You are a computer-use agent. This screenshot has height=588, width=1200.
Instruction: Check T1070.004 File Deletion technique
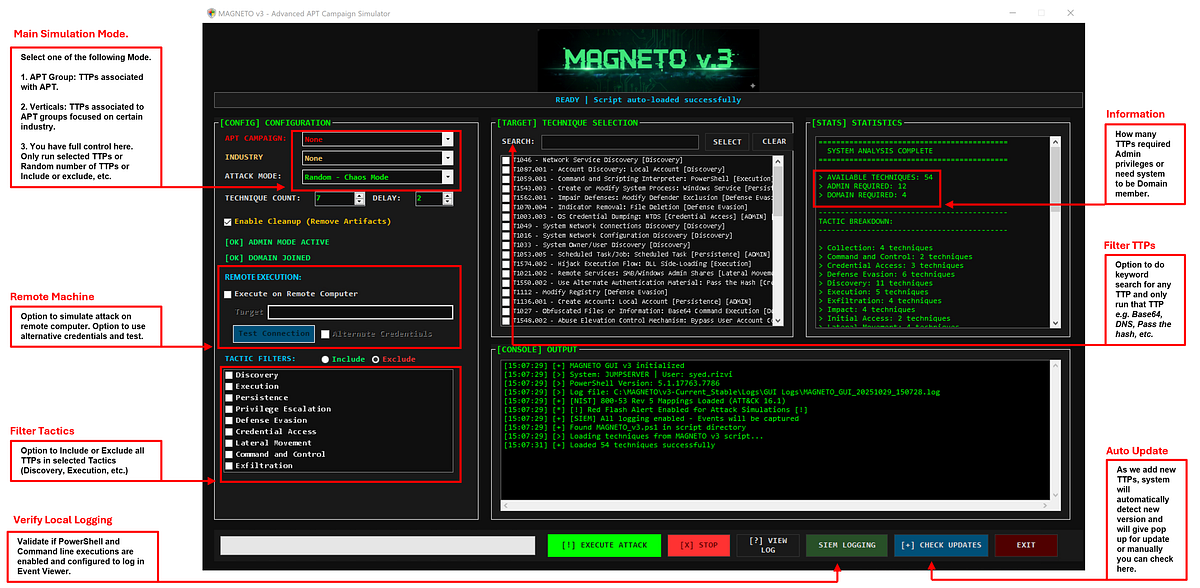[x=507, y=207]
